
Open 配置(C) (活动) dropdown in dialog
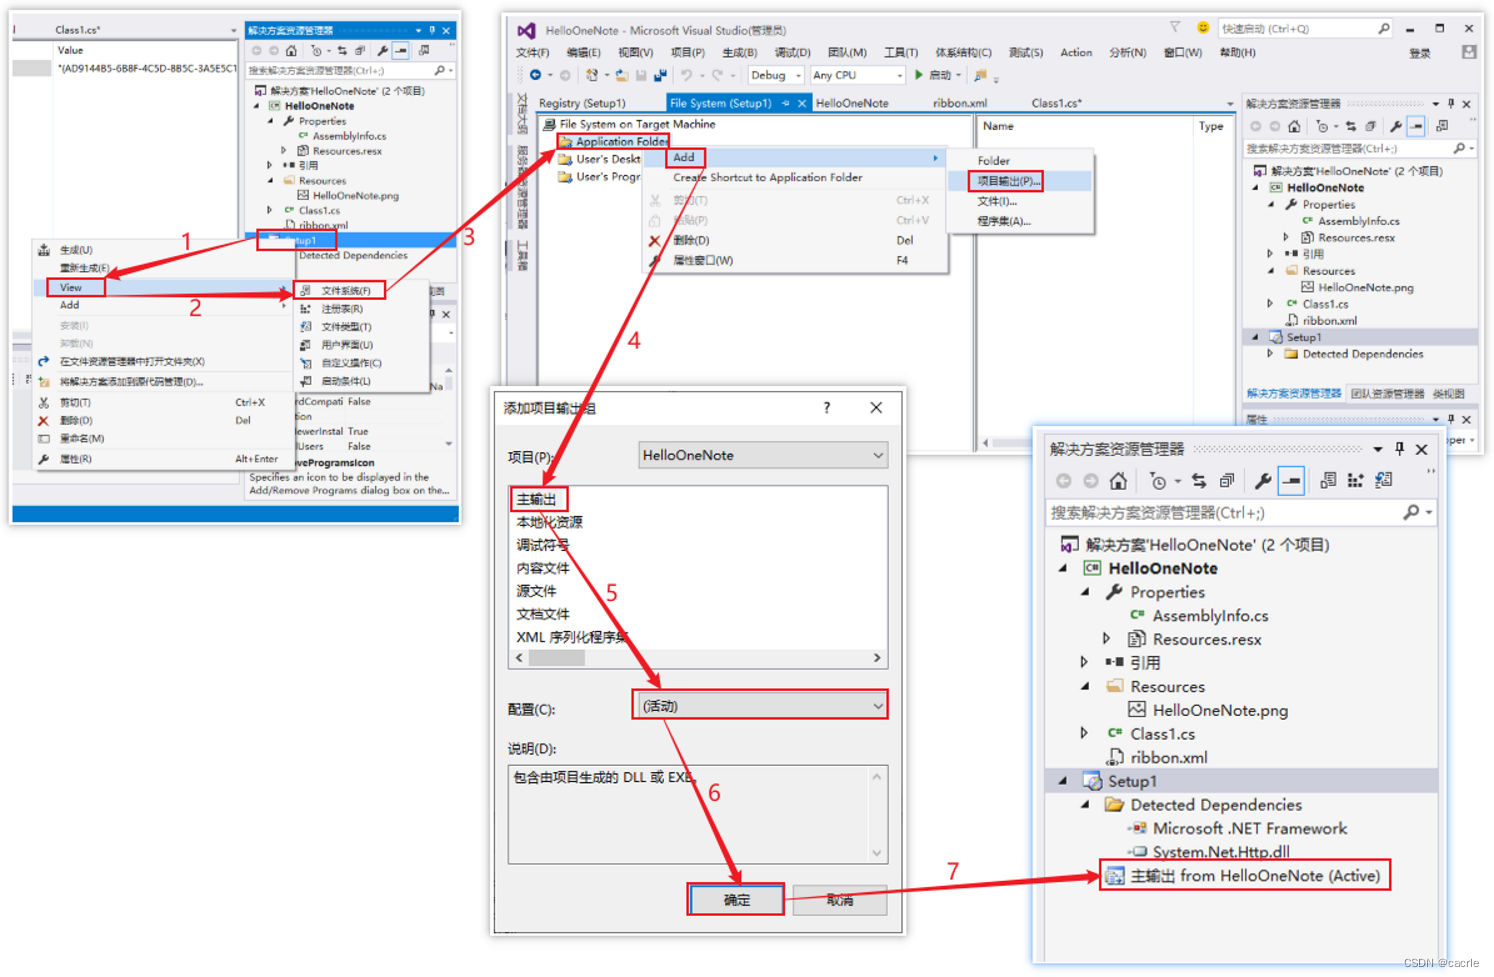(x=760, y=706)
